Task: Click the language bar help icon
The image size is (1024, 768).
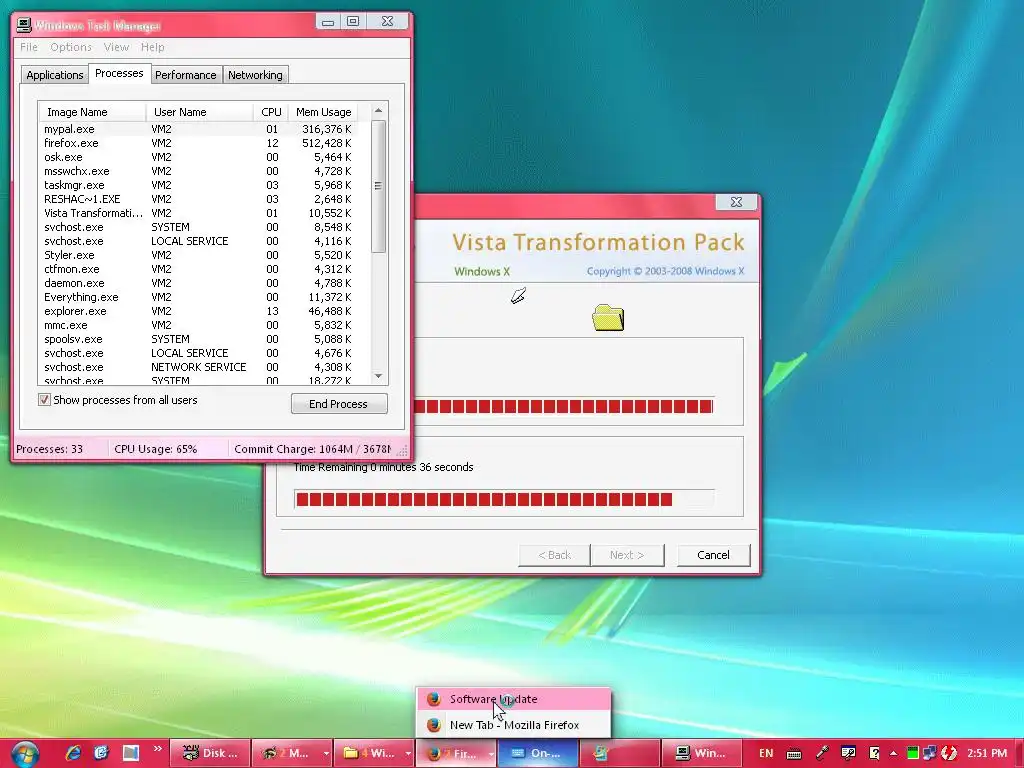Action: (874, 753)
